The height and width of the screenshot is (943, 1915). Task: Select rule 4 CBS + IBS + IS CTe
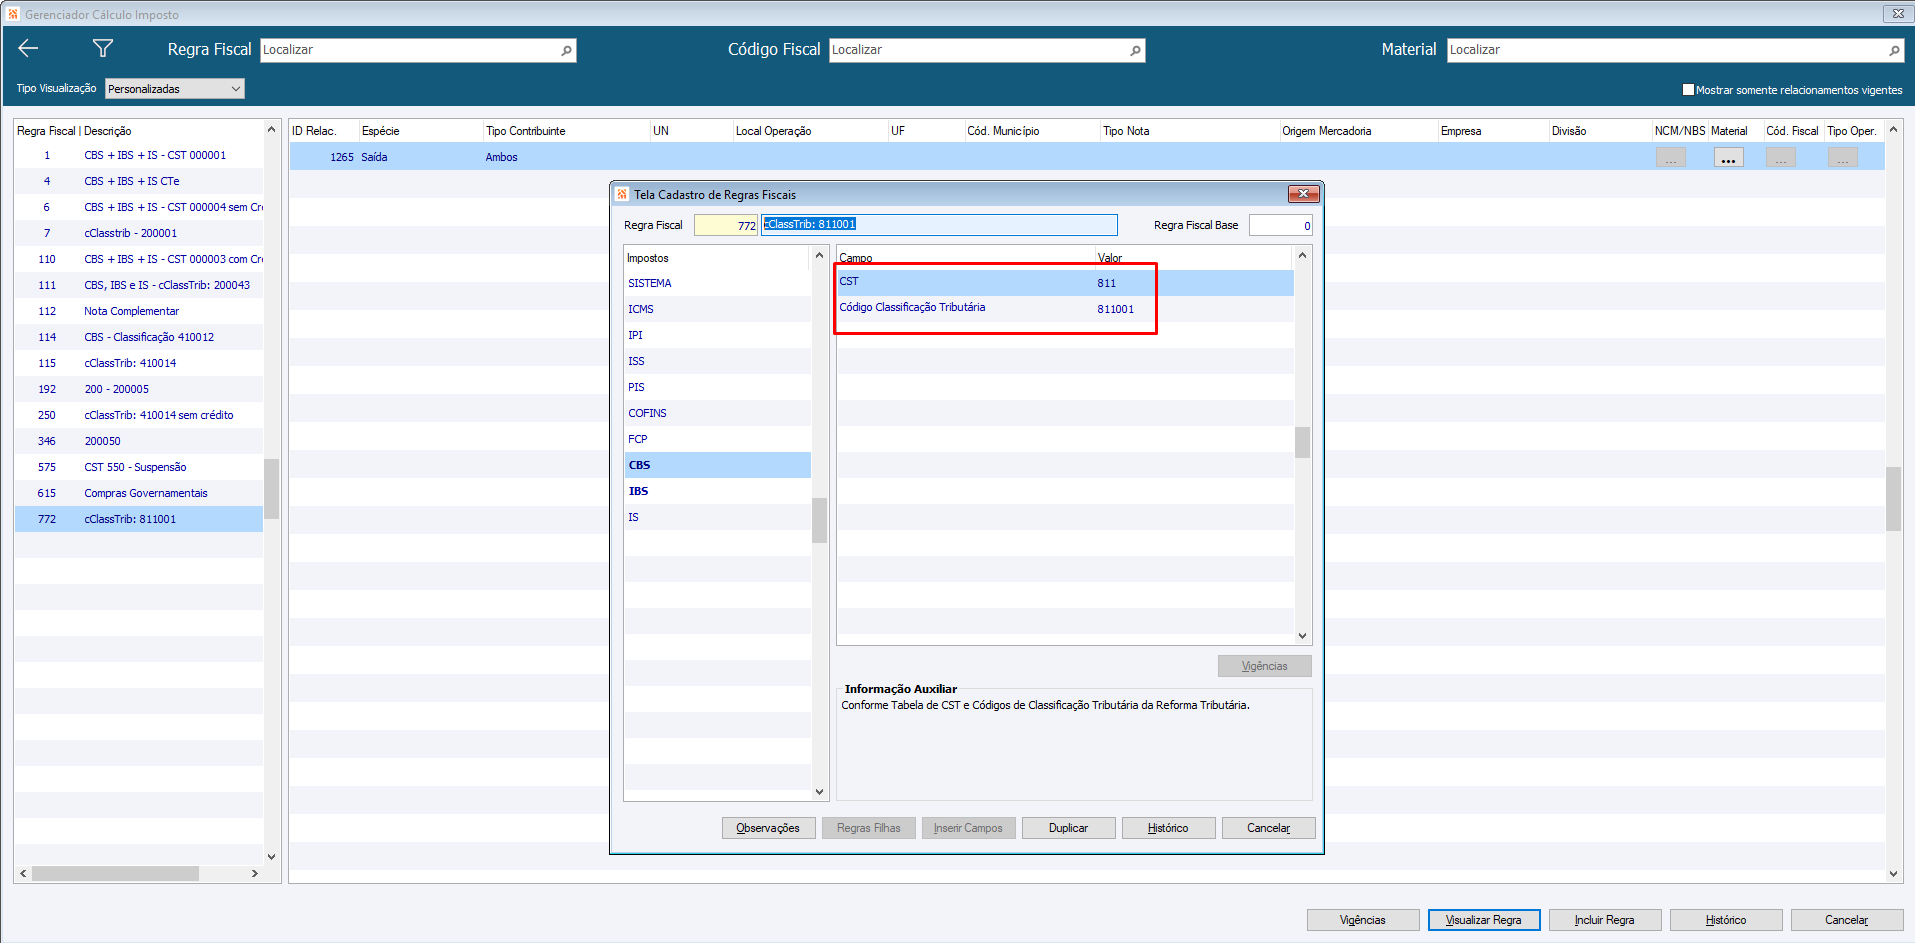click(139, 181)
